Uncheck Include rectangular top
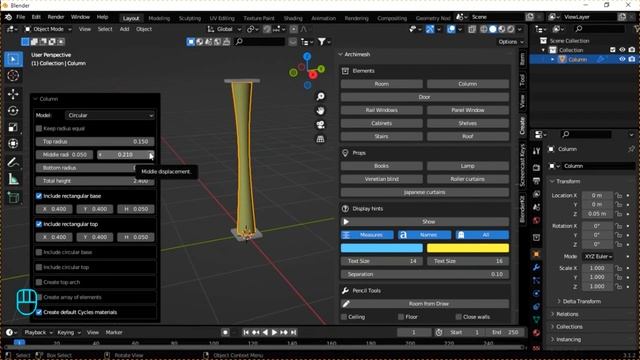This screenshot has width=640, height=360. [39, 224]
